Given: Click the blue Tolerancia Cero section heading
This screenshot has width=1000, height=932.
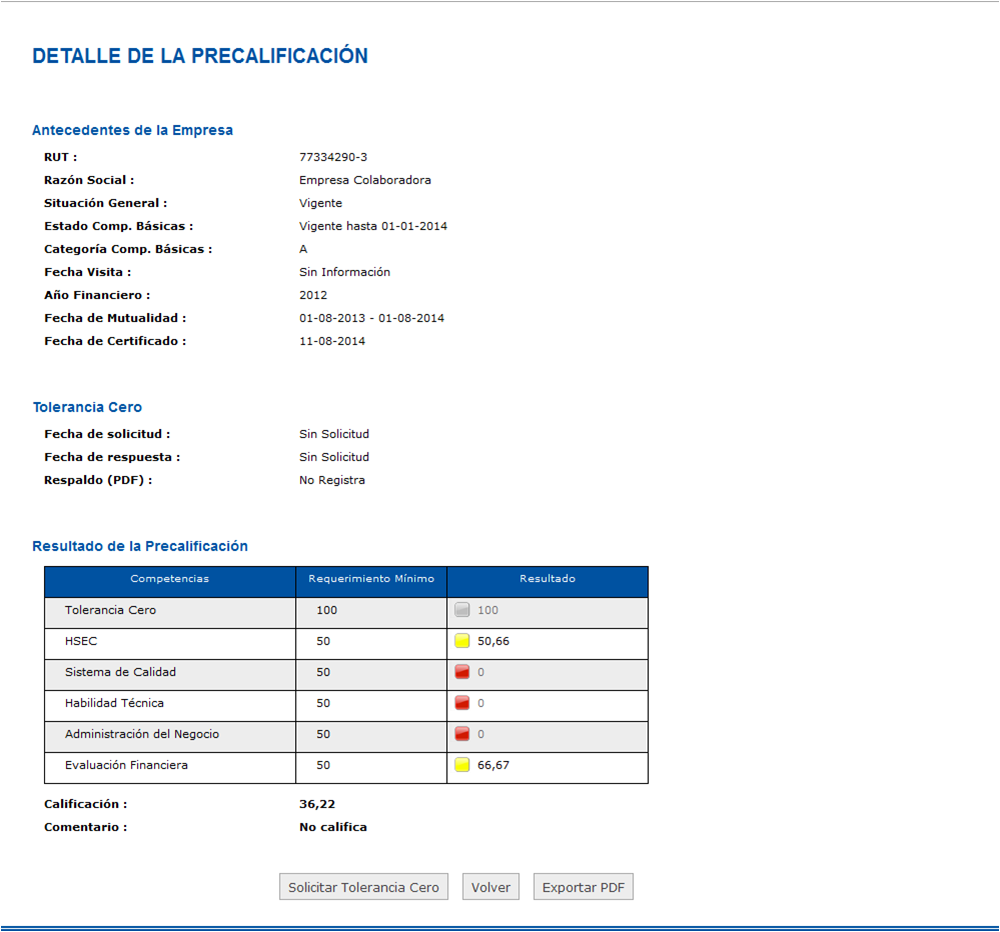Looking at the screenshot, I should click(87, 407).
